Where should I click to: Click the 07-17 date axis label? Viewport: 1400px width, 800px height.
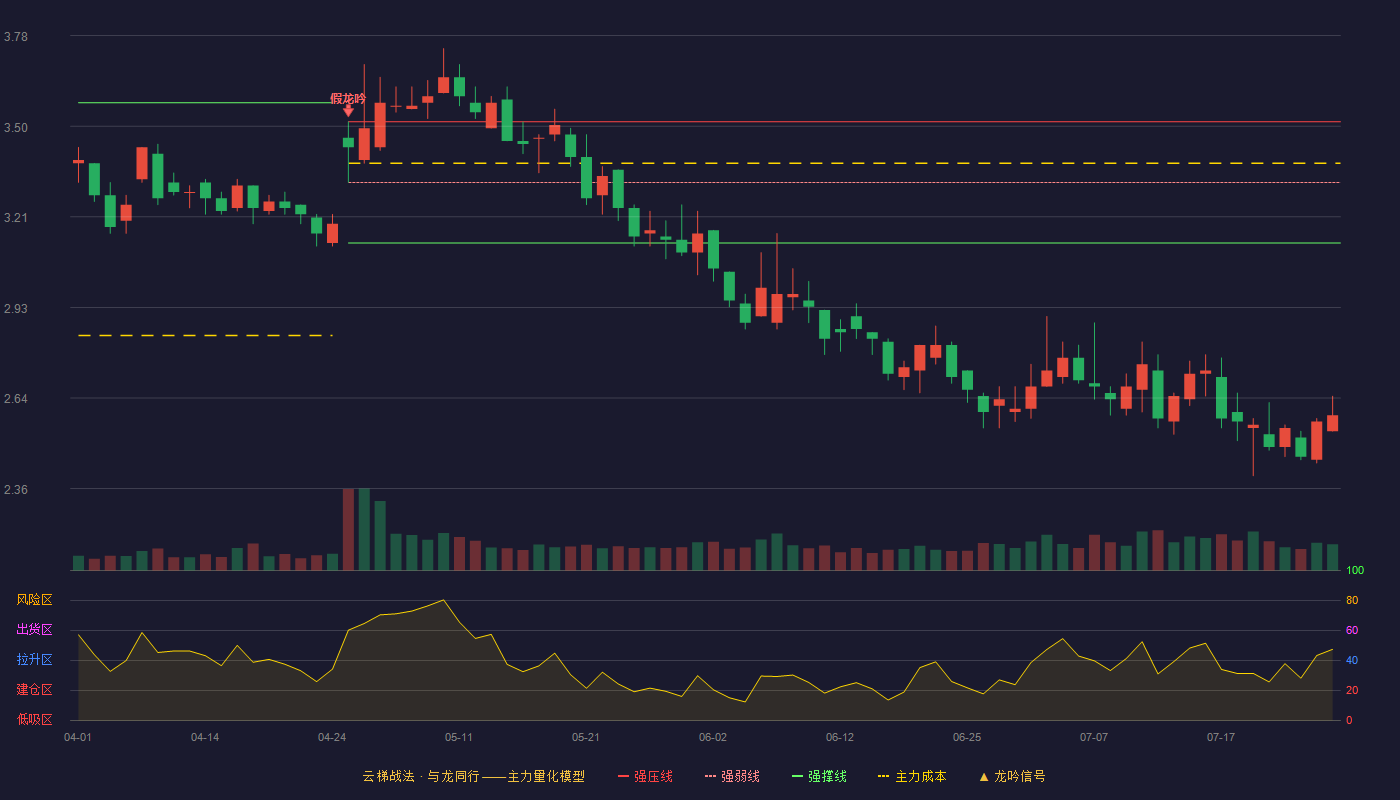point(1221,737)
